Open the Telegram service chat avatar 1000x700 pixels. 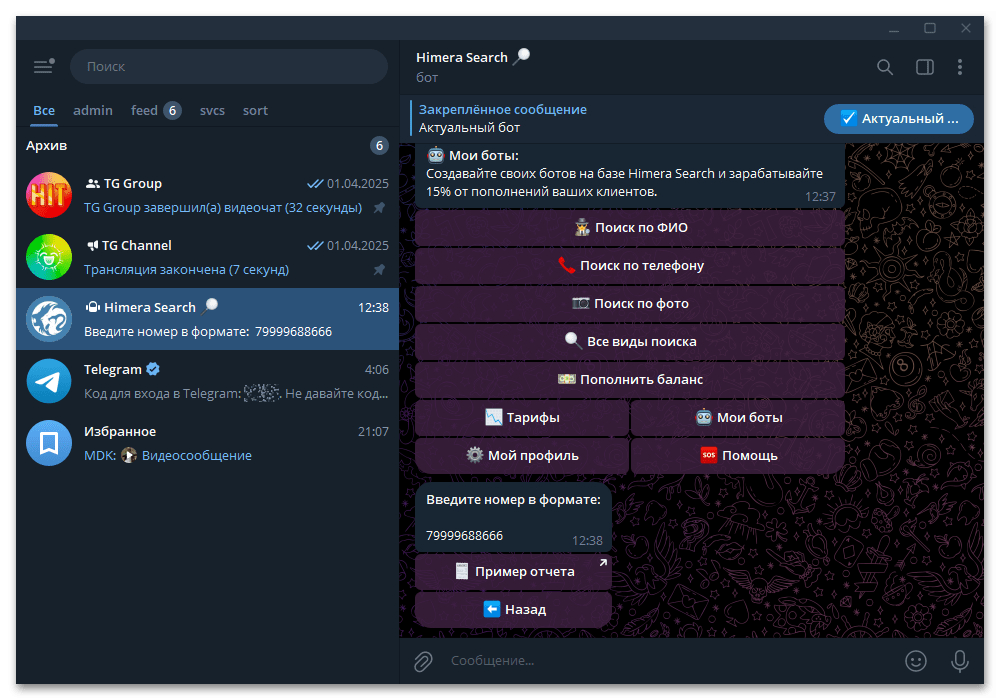[x=49, y=381]
